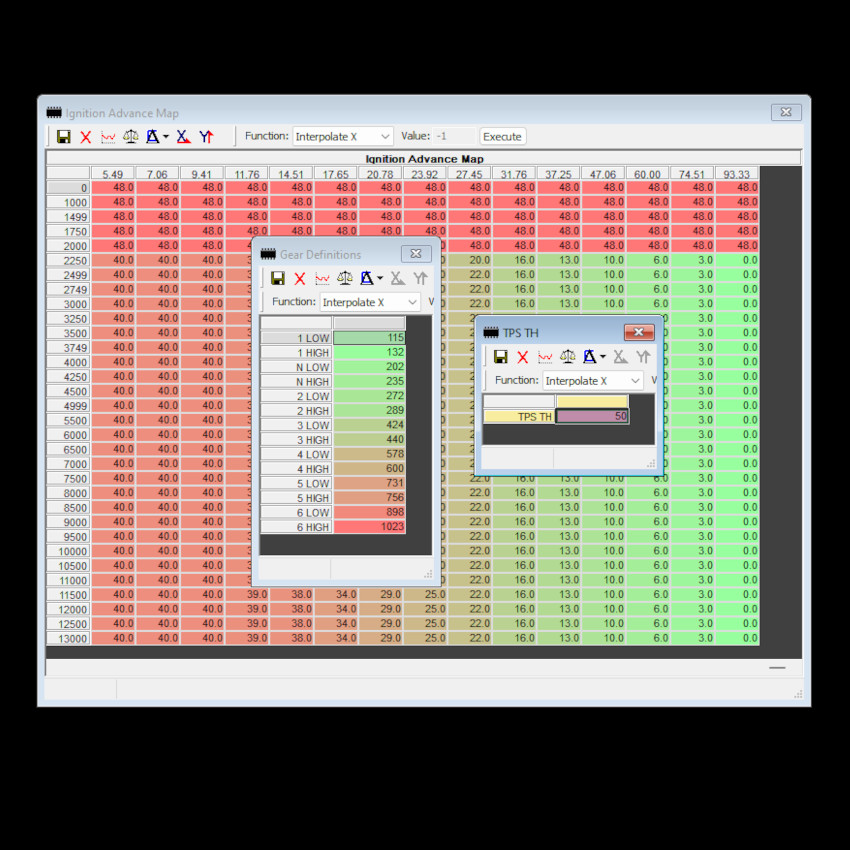Click greyed X-axis icon in Gear Definitions
The width and height of the screenshot is (850, 850).
coord(397,279)
